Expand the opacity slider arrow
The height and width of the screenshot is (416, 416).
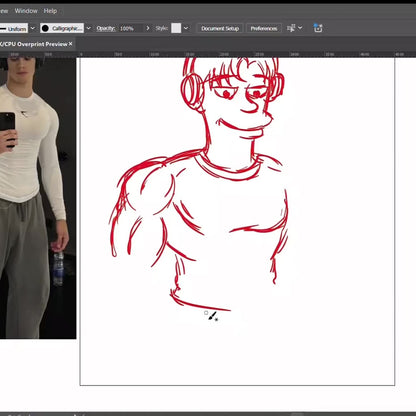(148, 28)
